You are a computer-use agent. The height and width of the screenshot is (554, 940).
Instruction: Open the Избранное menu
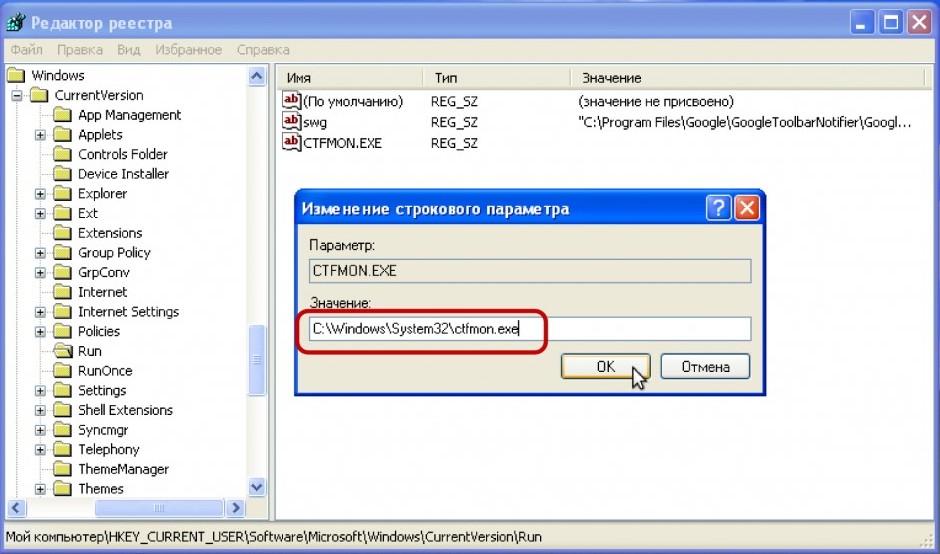[x=188, y=50]
